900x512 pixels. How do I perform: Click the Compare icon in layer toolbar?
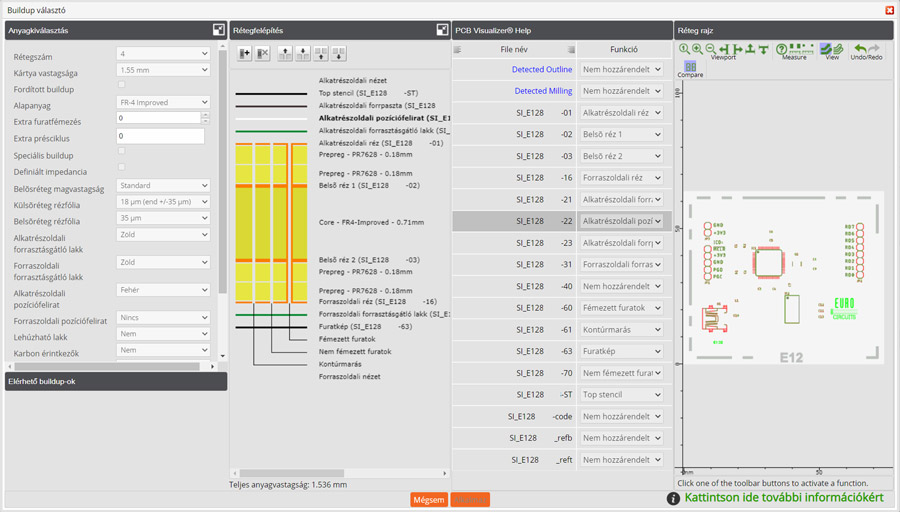tap(690, 68)
